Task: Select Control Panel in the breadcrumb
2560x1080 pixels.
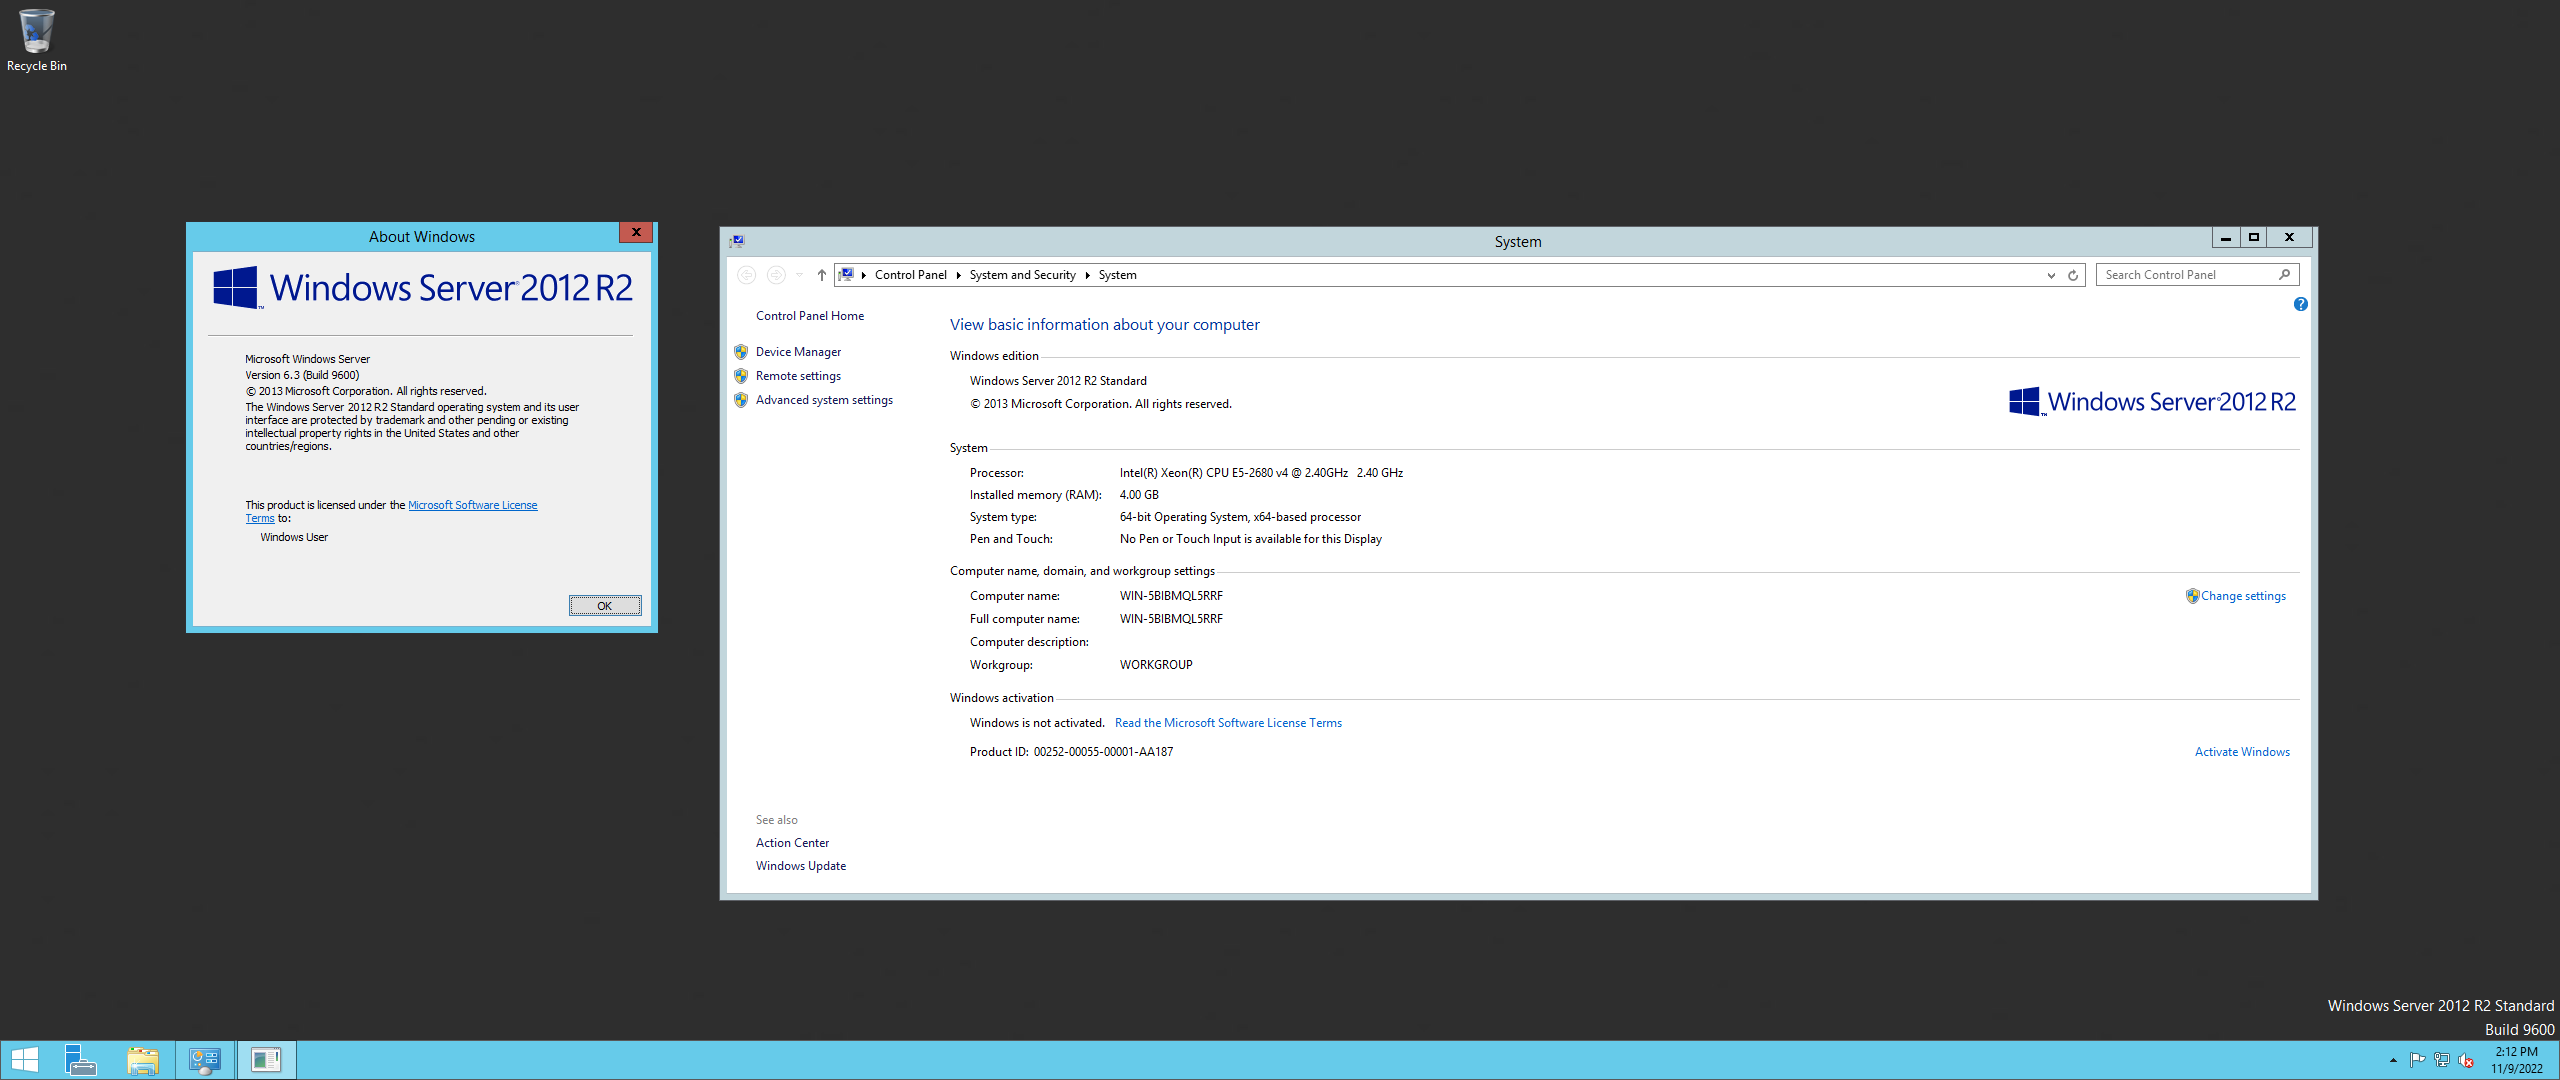Action: 910,275
